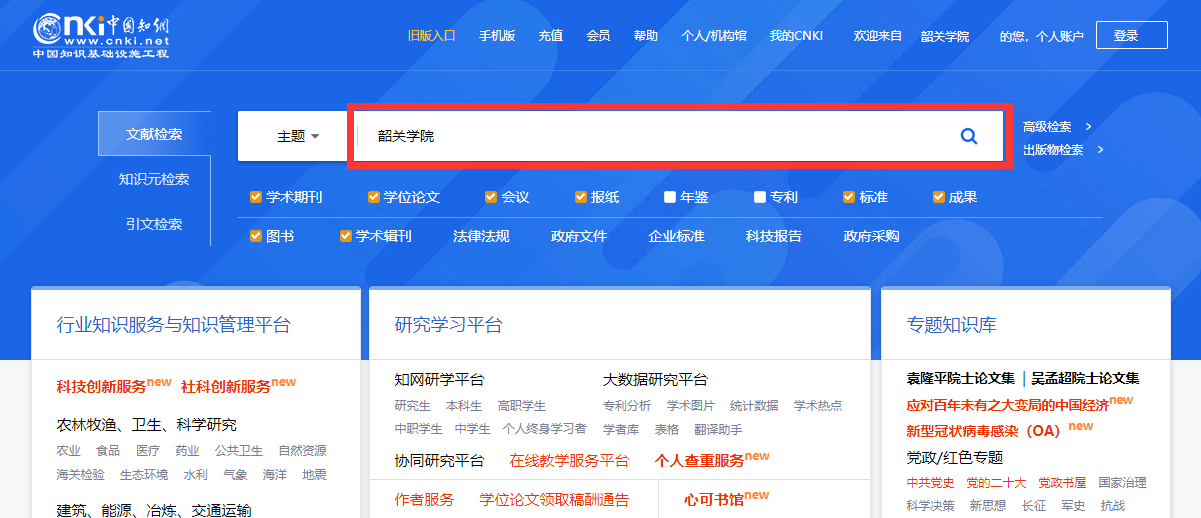Screen dimensions: 1201x518
Task: Open 帮助 in top navigation
Action: [x=646, y=36]
